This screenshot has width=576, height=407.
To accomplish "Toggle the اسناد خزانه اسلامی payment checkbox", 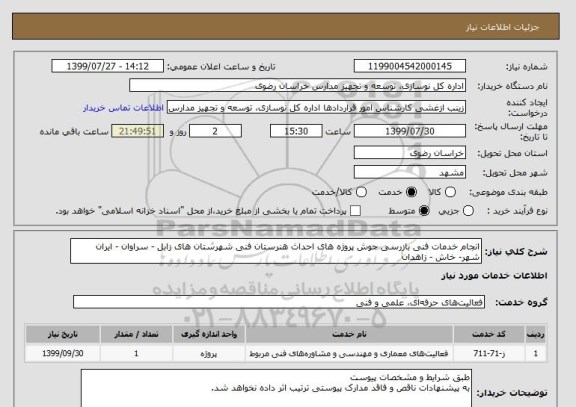I will coord(355,211).
